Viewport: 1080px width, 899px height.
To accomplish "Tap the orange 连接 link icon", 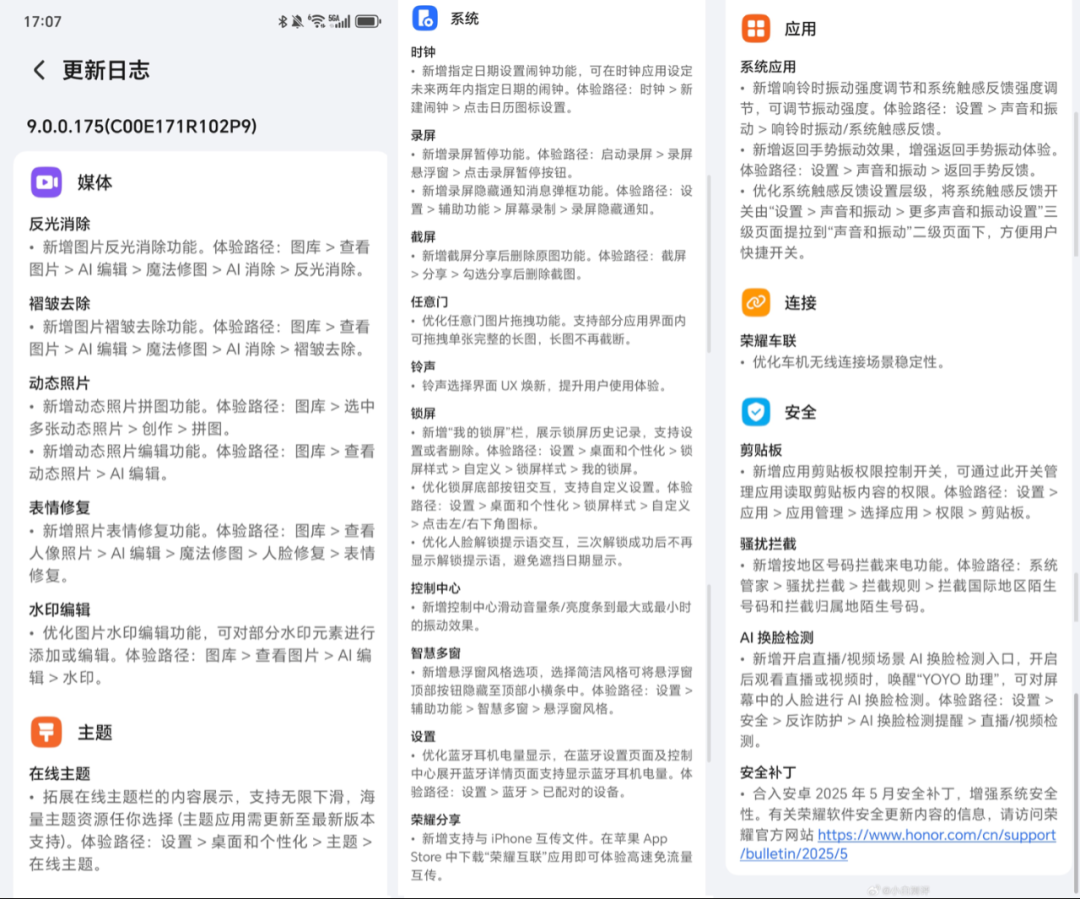I will click(x=756, y=302).
